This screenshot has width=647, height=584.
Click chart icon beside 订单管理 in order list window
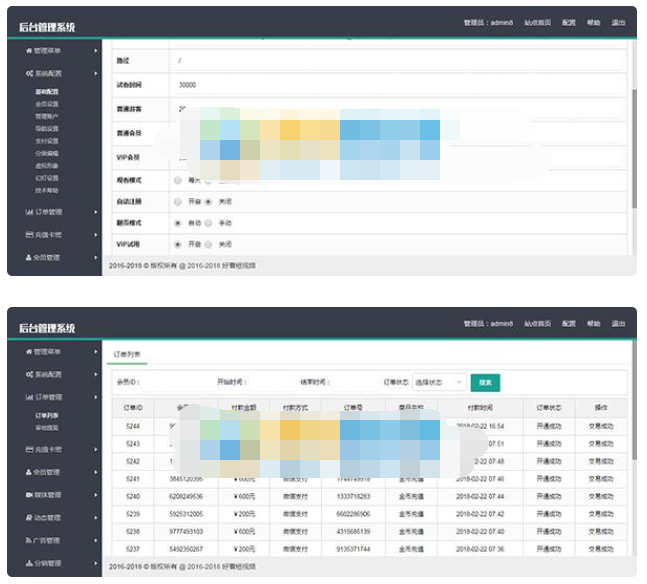29,397
